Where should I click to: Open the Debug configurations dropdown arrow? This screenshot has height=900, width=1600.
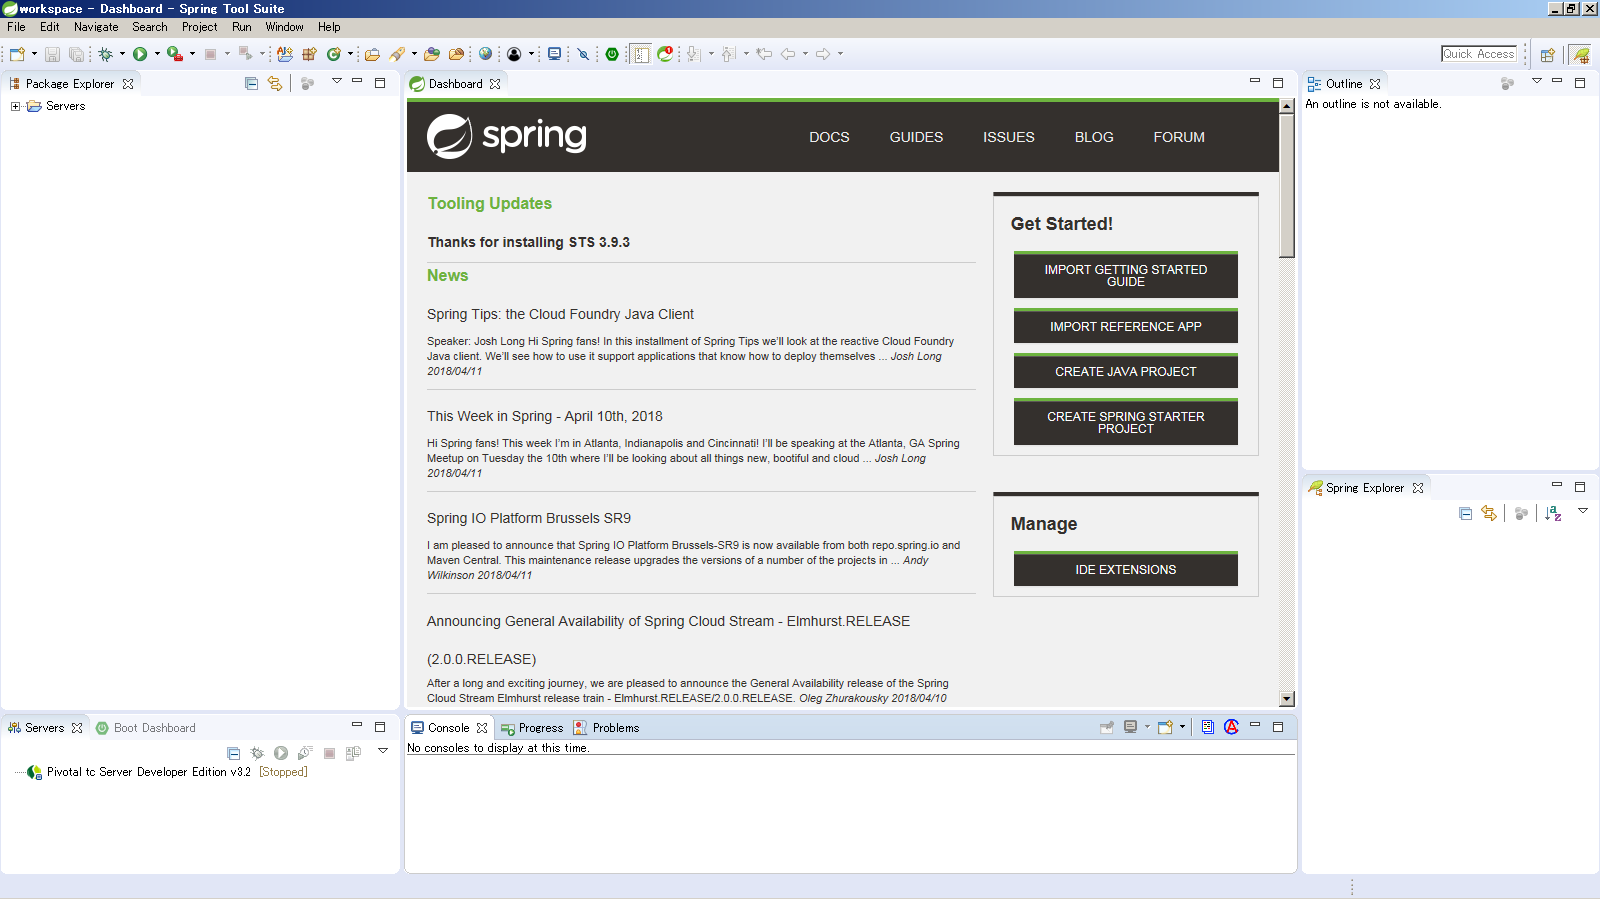tap(122, 54)
